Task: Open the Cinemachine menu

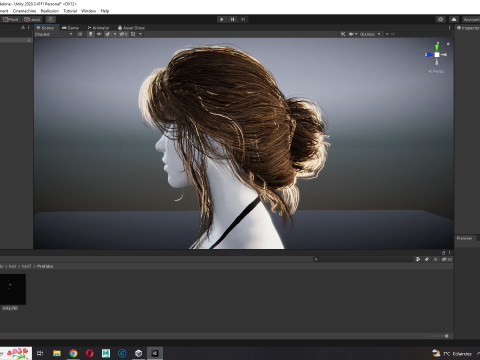Action: coord(24,11)
